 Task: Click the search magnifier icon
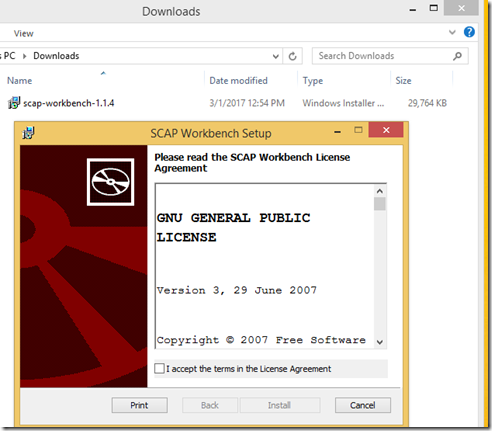457,56
